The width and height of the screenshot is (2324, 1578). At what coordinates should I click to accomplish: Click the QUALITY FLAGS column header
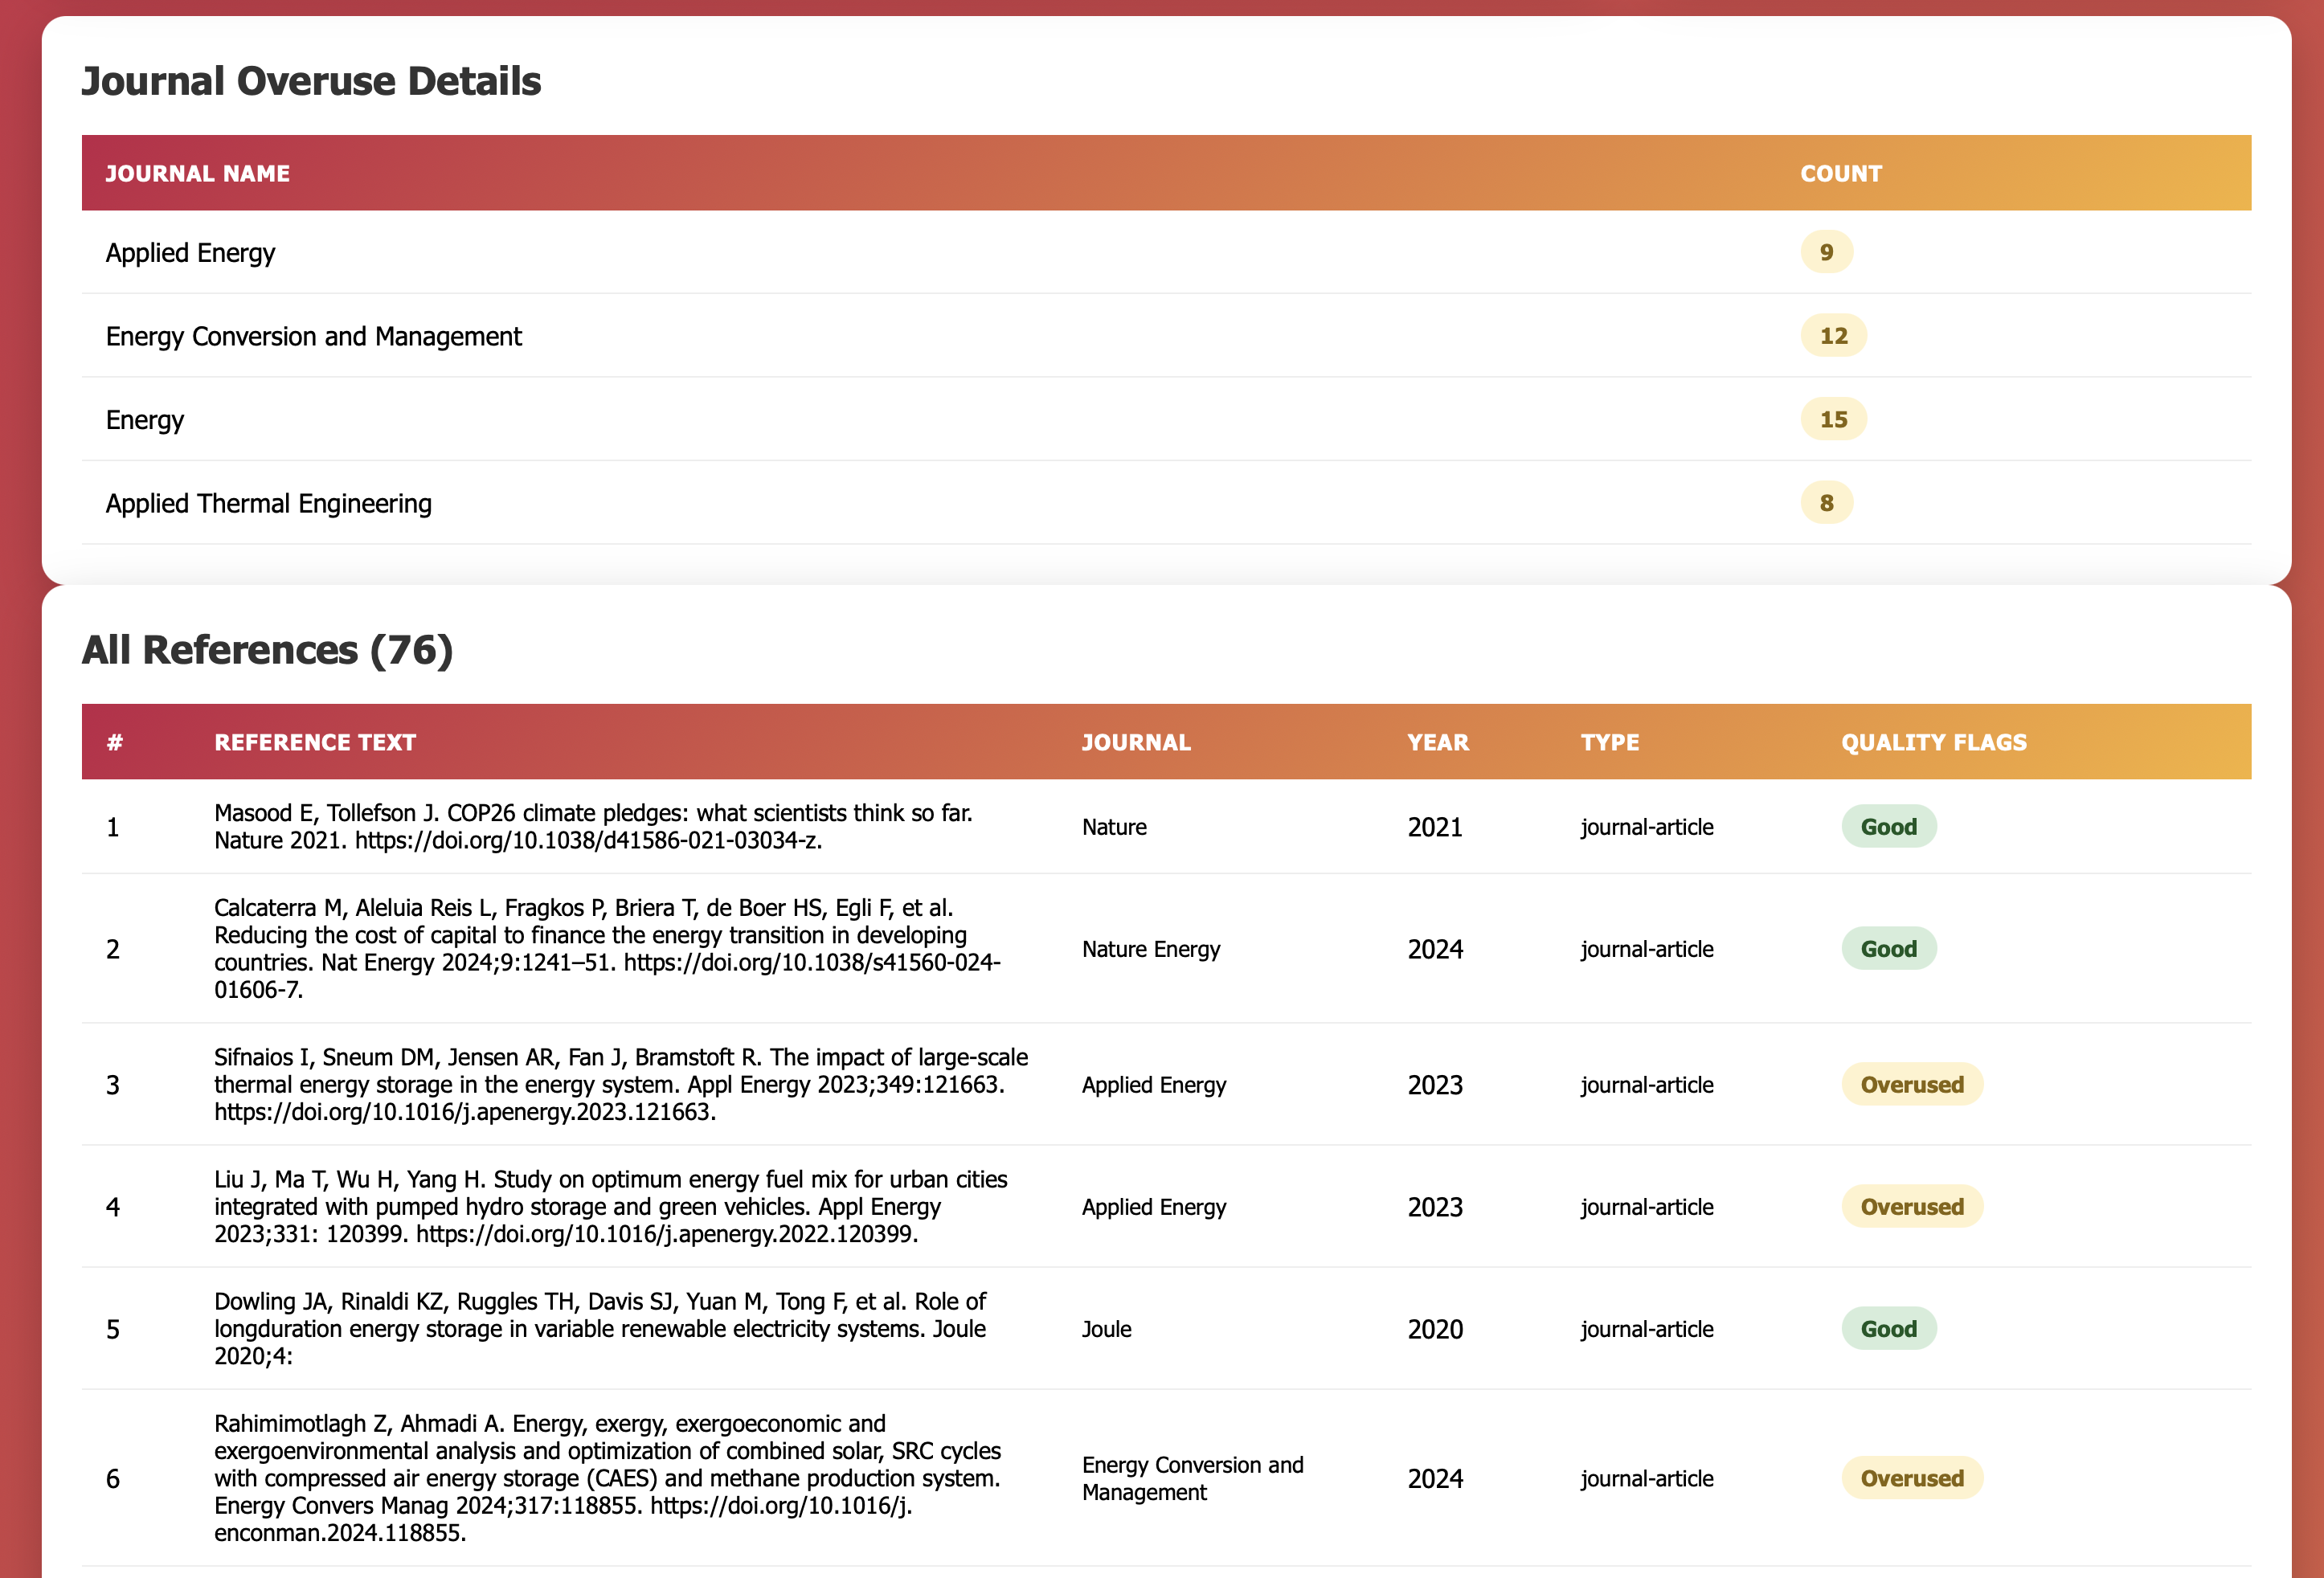coord(1933,742)
